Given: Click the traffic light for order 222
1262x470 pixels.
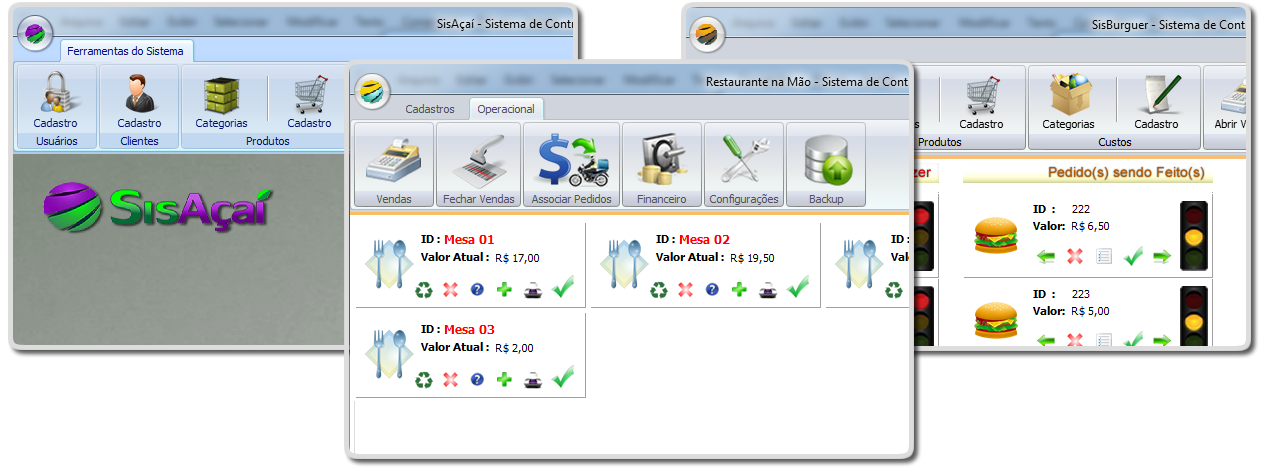Looking at the screenshot, I should [x=1194, y=235].
